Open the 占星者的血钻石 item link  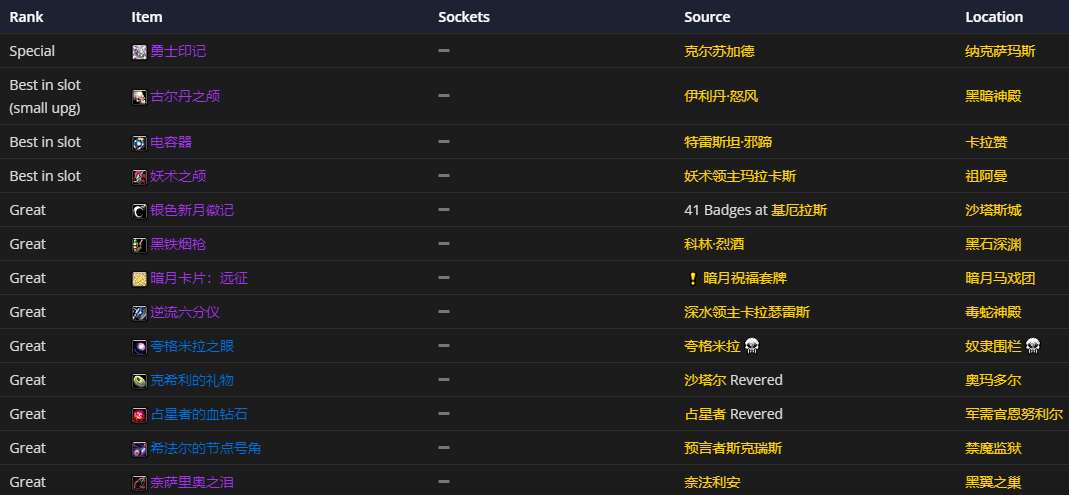pyautogui.click(x=199, y=414)
